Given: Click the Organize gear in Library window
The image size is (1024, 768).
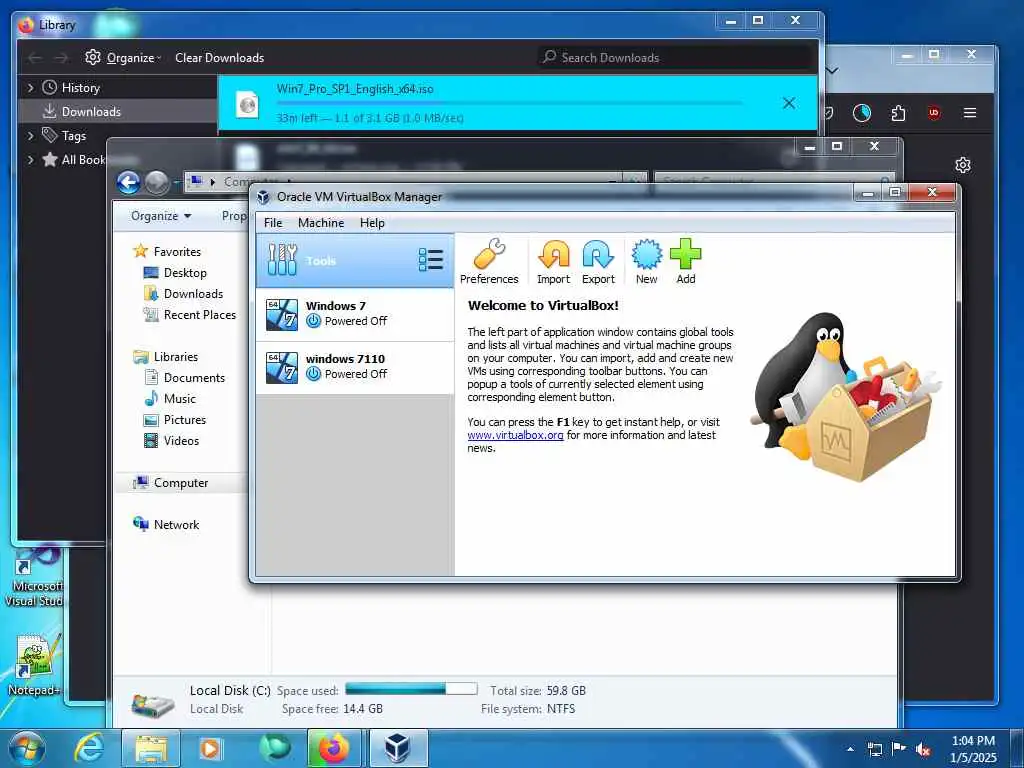Looking at the screenshot, I should [93, 57].
